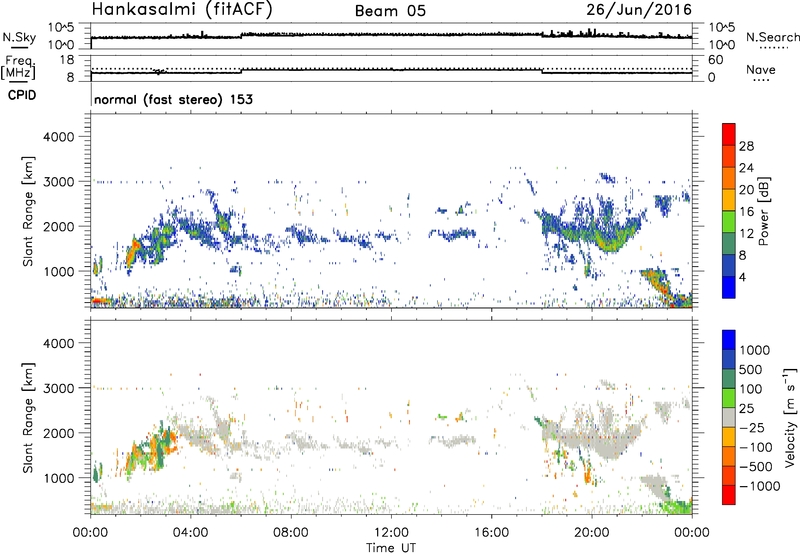Select the gray segment of Velocity colorbar
This screenshot has width=800, height=554.
[x=729, y=417]
